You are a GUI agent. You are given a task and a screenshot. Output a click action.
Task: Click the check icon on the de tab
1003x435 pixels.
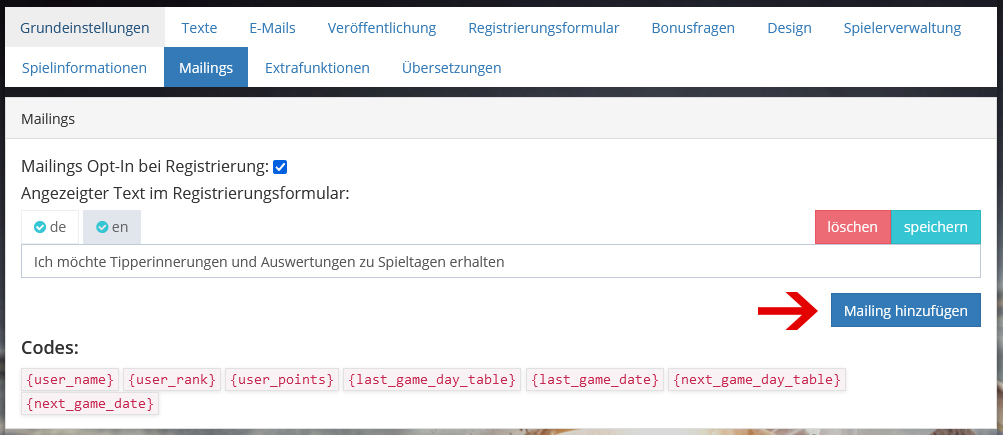pyautogui.click(x=40, y=227)
